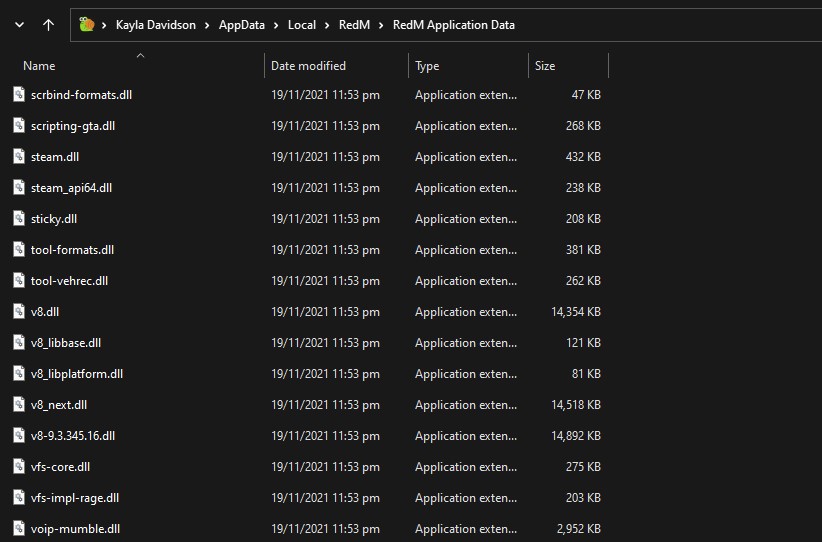Image resolution: width=822 pixels, height=542 pixels.
Task: Click the snail folder icon in address bar
Action: (86, 24)
